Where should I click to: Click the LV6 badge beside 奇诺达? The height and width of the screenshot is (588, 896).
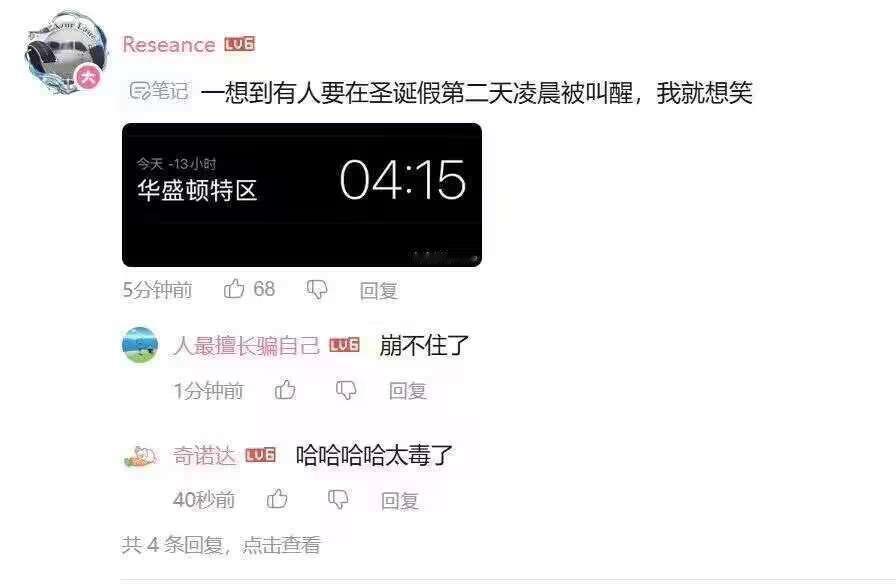(261, 455)
